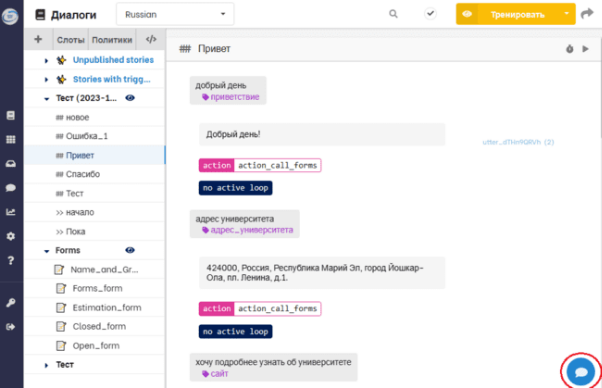Viewport: 602px width, 388px height.
Task: Click хочу подробнее узнать об университете utterance
Action: click(273, 367)
